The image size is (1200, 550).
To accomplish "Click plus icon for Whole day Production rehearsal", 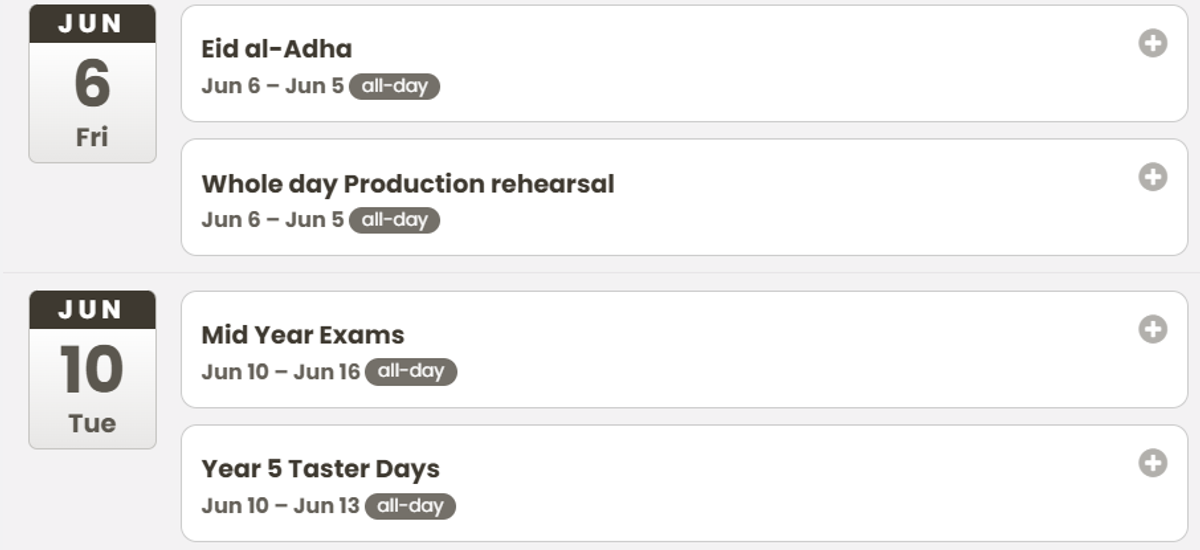I will coord(1153,177).
